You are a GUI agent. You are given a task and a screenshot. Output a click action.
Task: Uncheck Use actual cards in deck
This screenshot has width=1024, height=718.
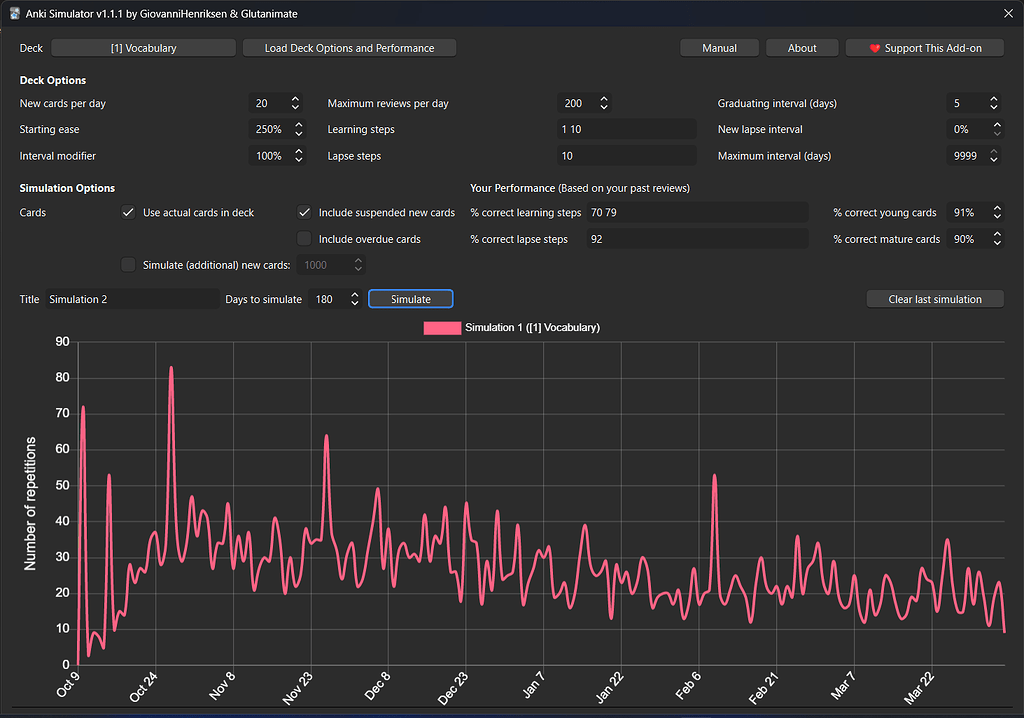coord(128,212)
